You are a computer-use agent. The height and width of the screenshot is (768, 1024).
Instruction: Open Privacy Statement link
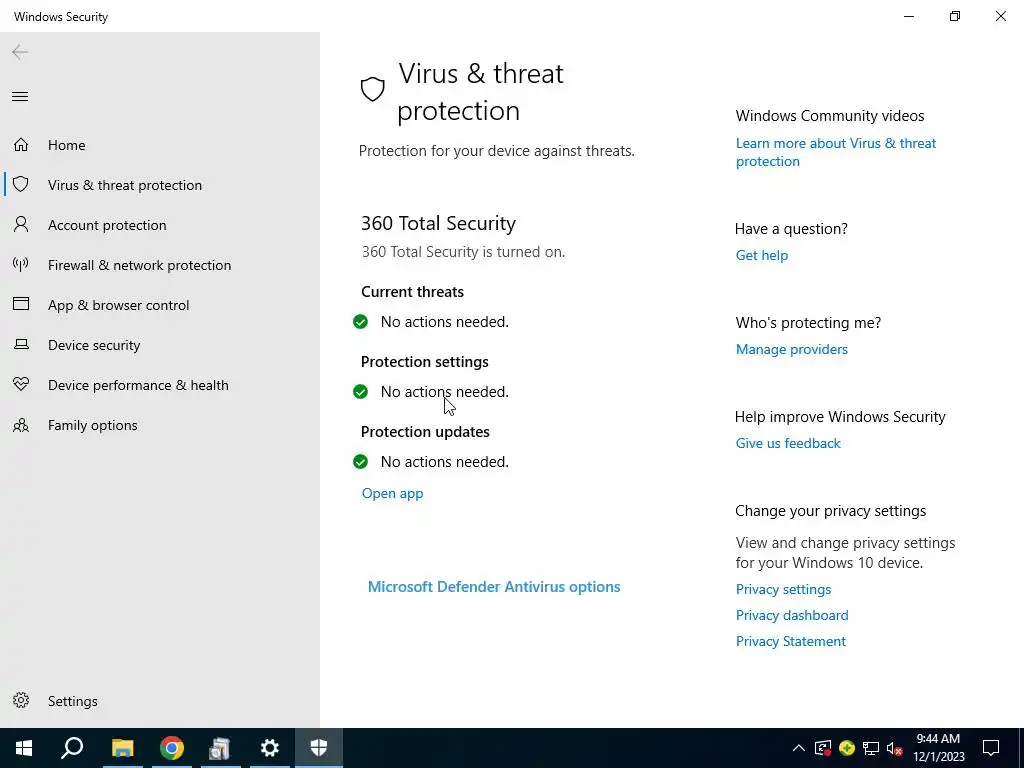(790, 641)
